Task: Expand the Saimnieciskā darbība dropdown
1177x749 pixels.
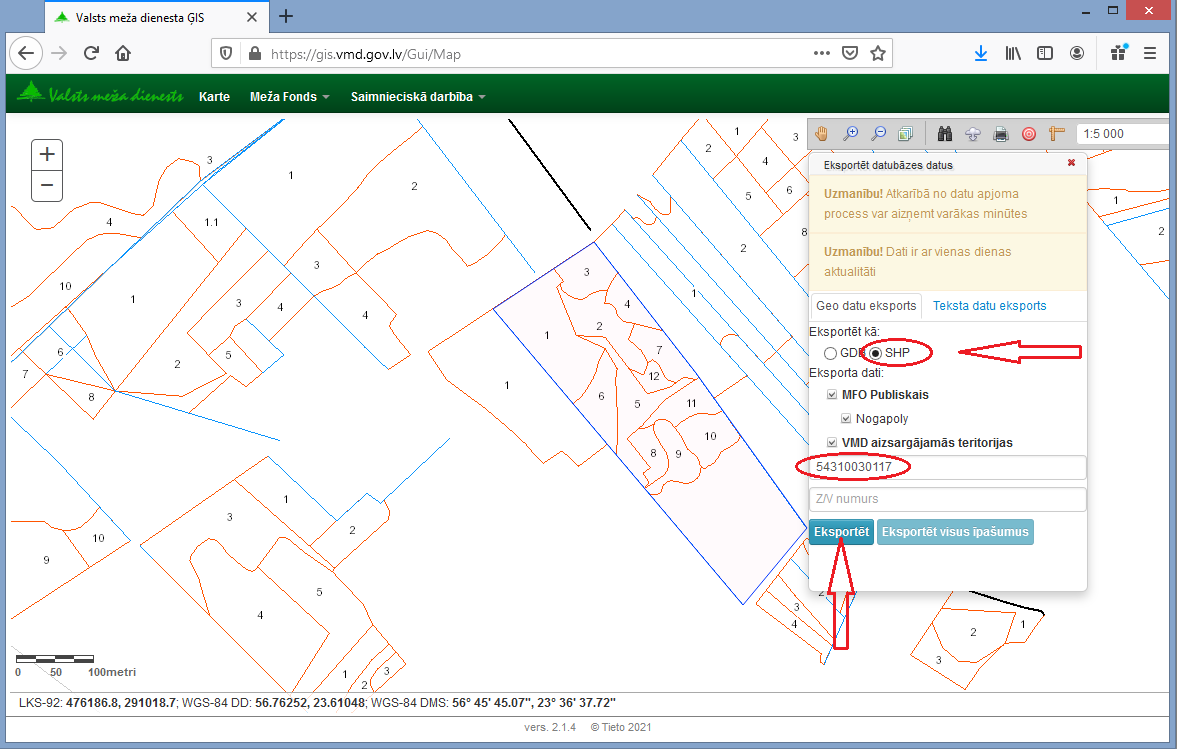Action: coord(417,97)
